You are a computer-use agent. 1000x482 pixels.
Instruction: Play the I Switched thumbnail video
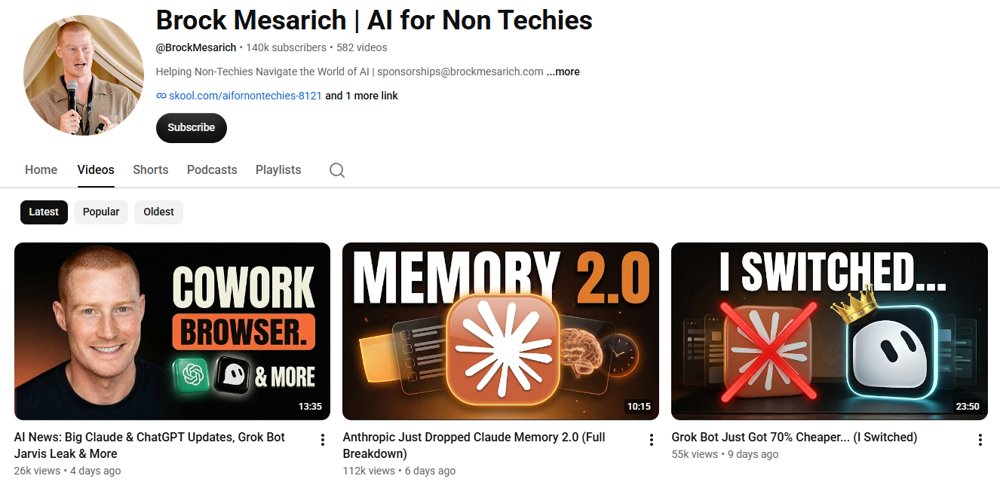pyautogui.click(x=829, y=331)
